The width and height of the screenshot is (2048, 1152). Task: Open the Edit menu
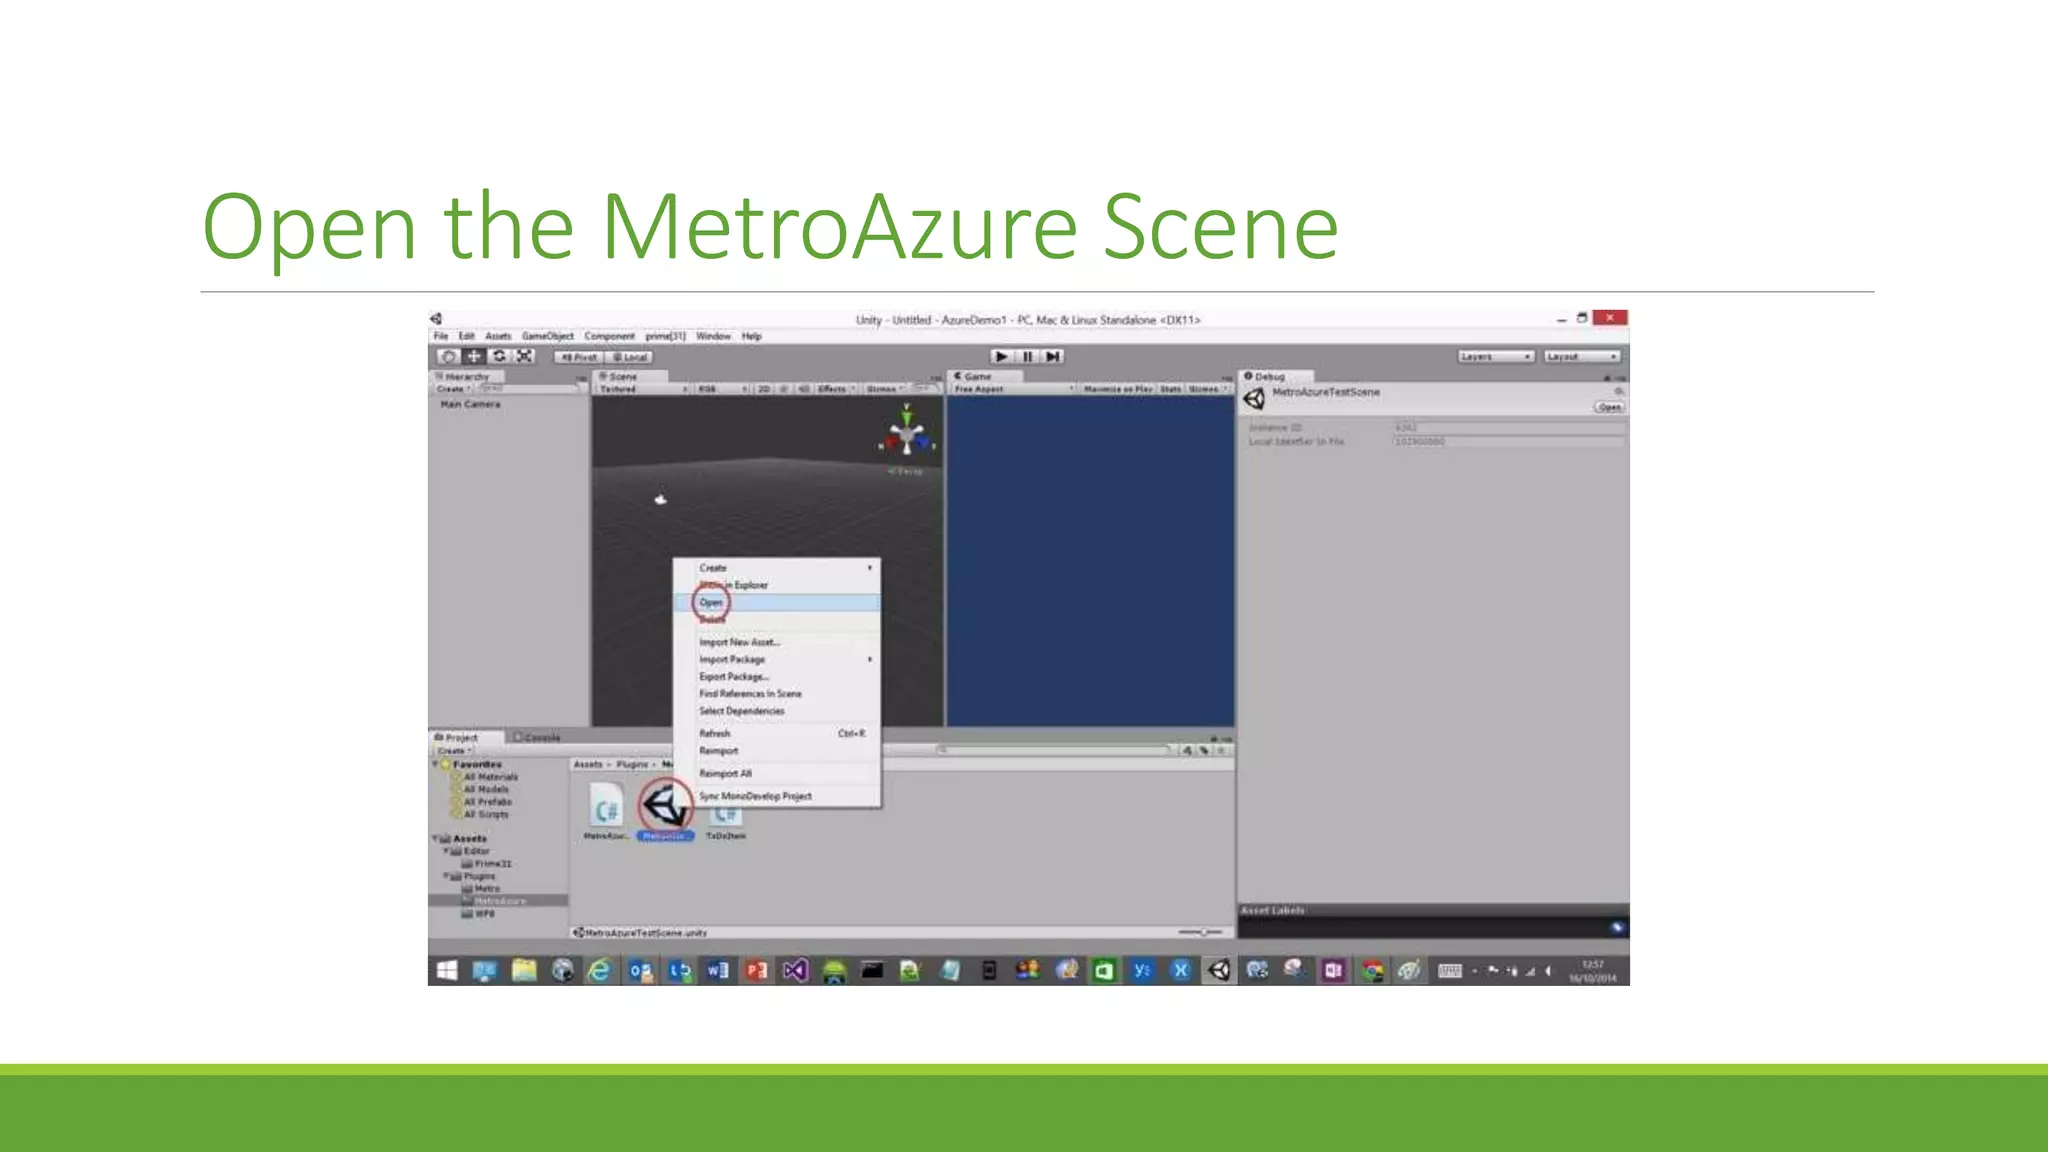click(466, 336)
